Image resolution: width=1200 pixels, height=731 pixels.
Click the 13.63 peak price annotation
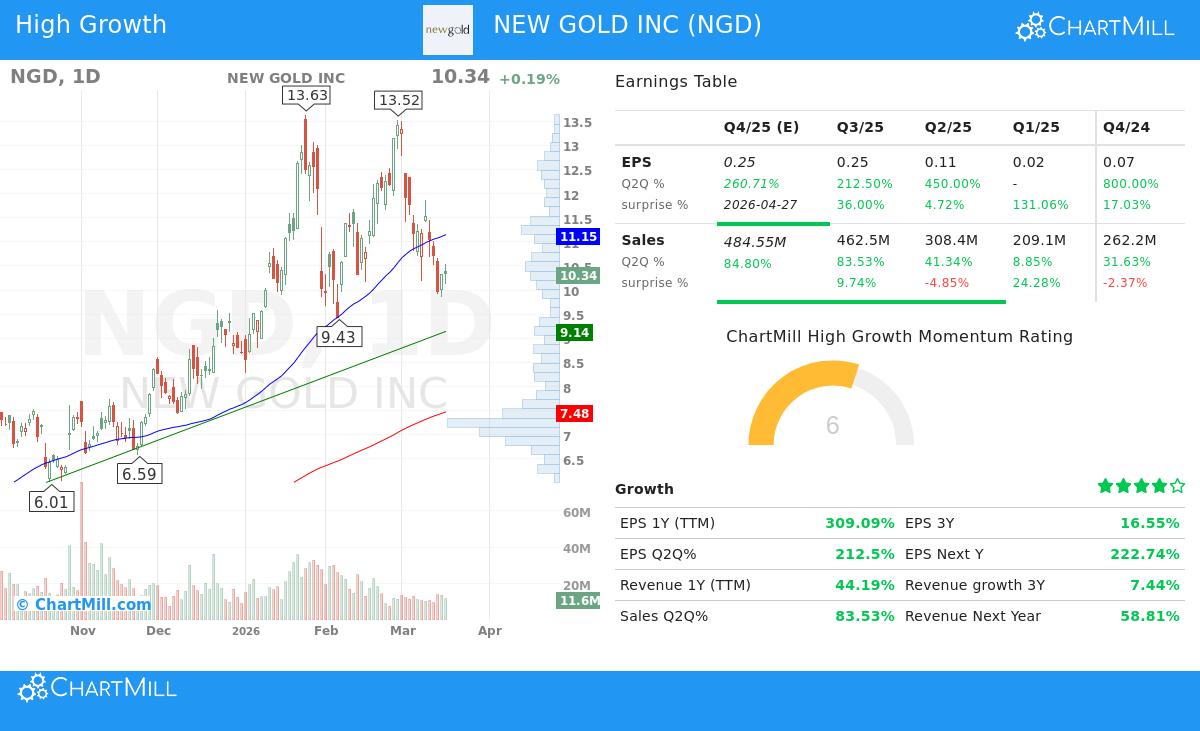[x=306, y=96]
